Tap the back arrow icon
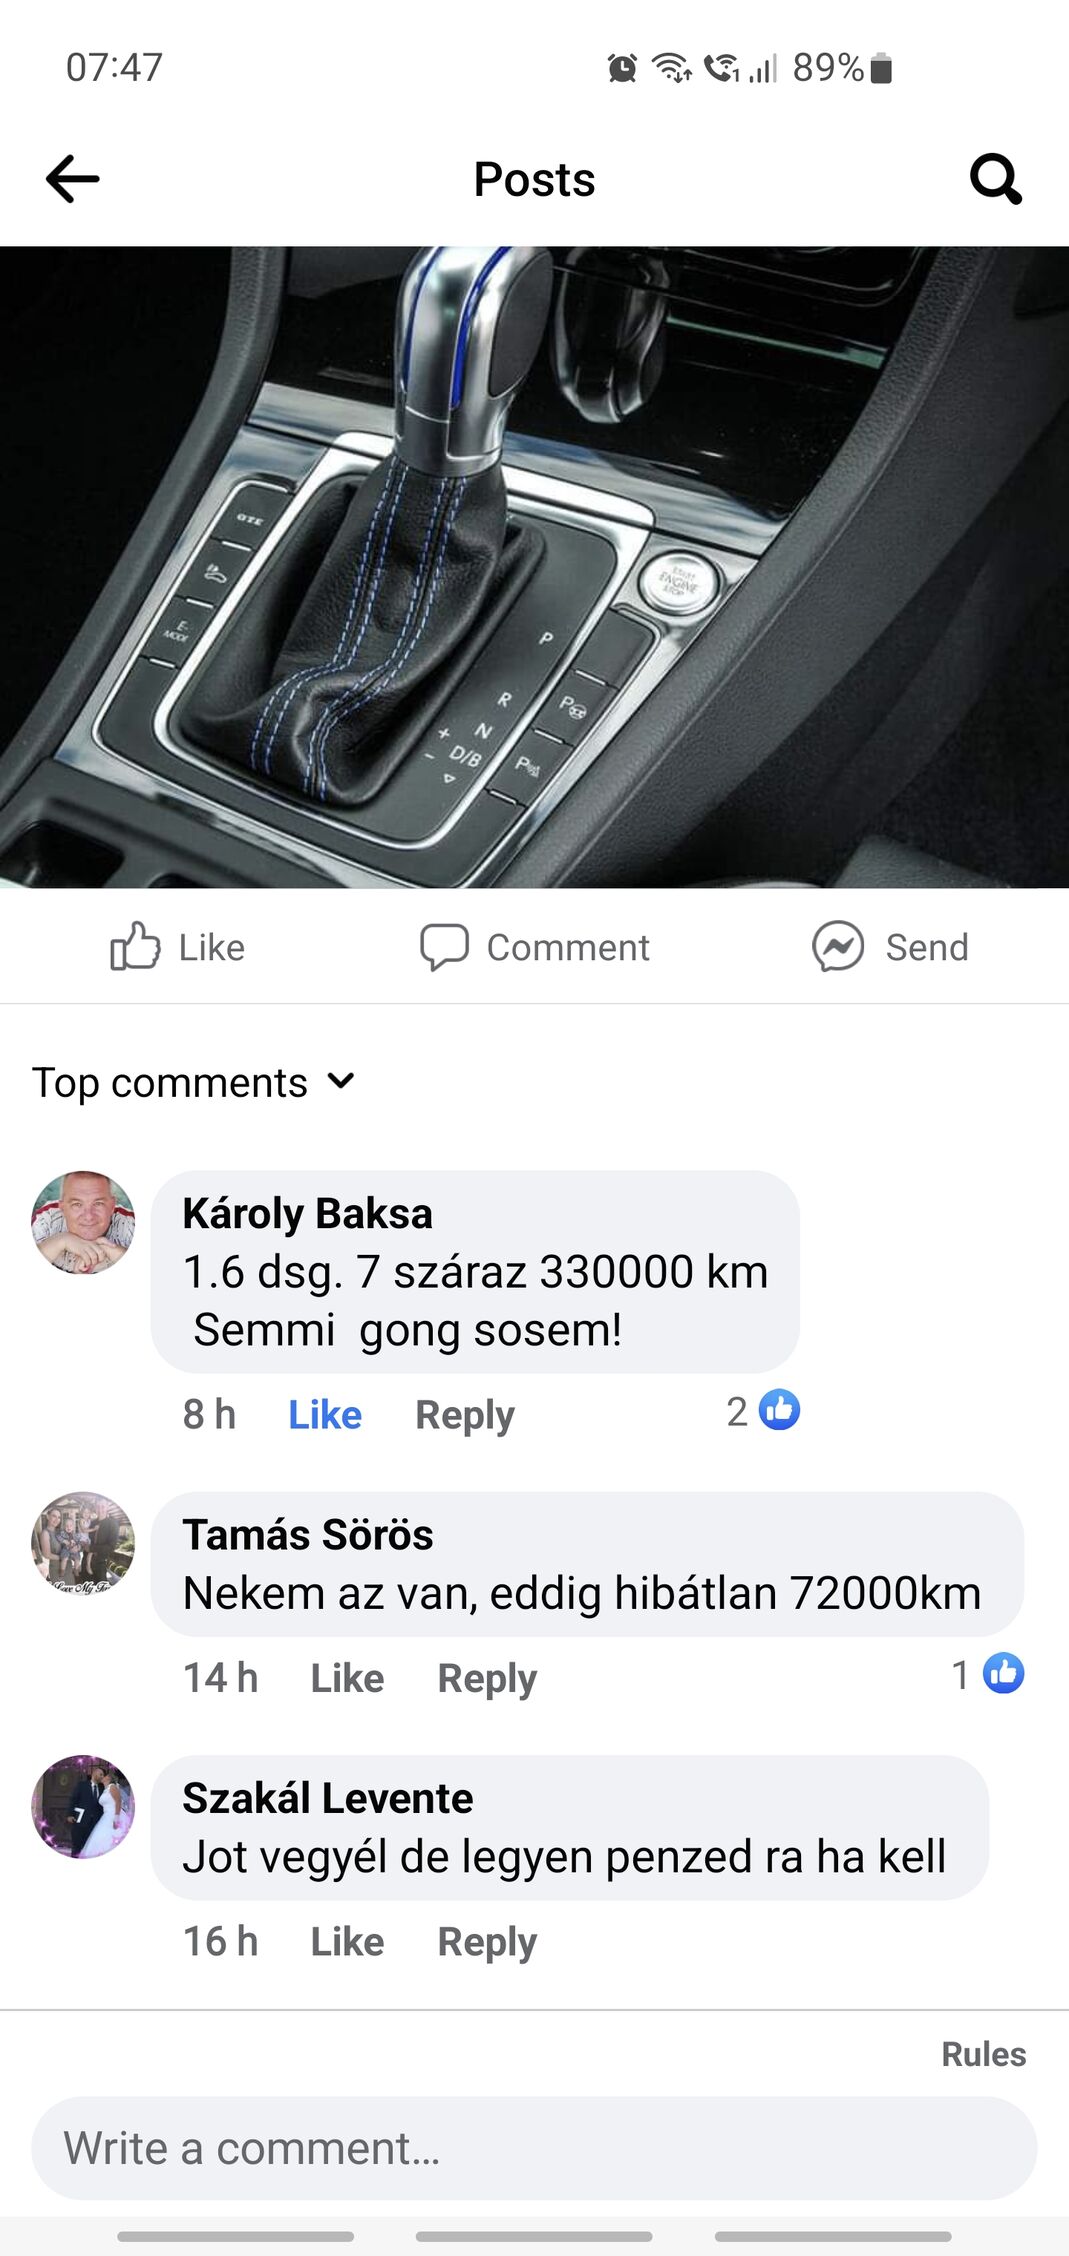Screen dimensions: 1069x2256 [73, 179]
